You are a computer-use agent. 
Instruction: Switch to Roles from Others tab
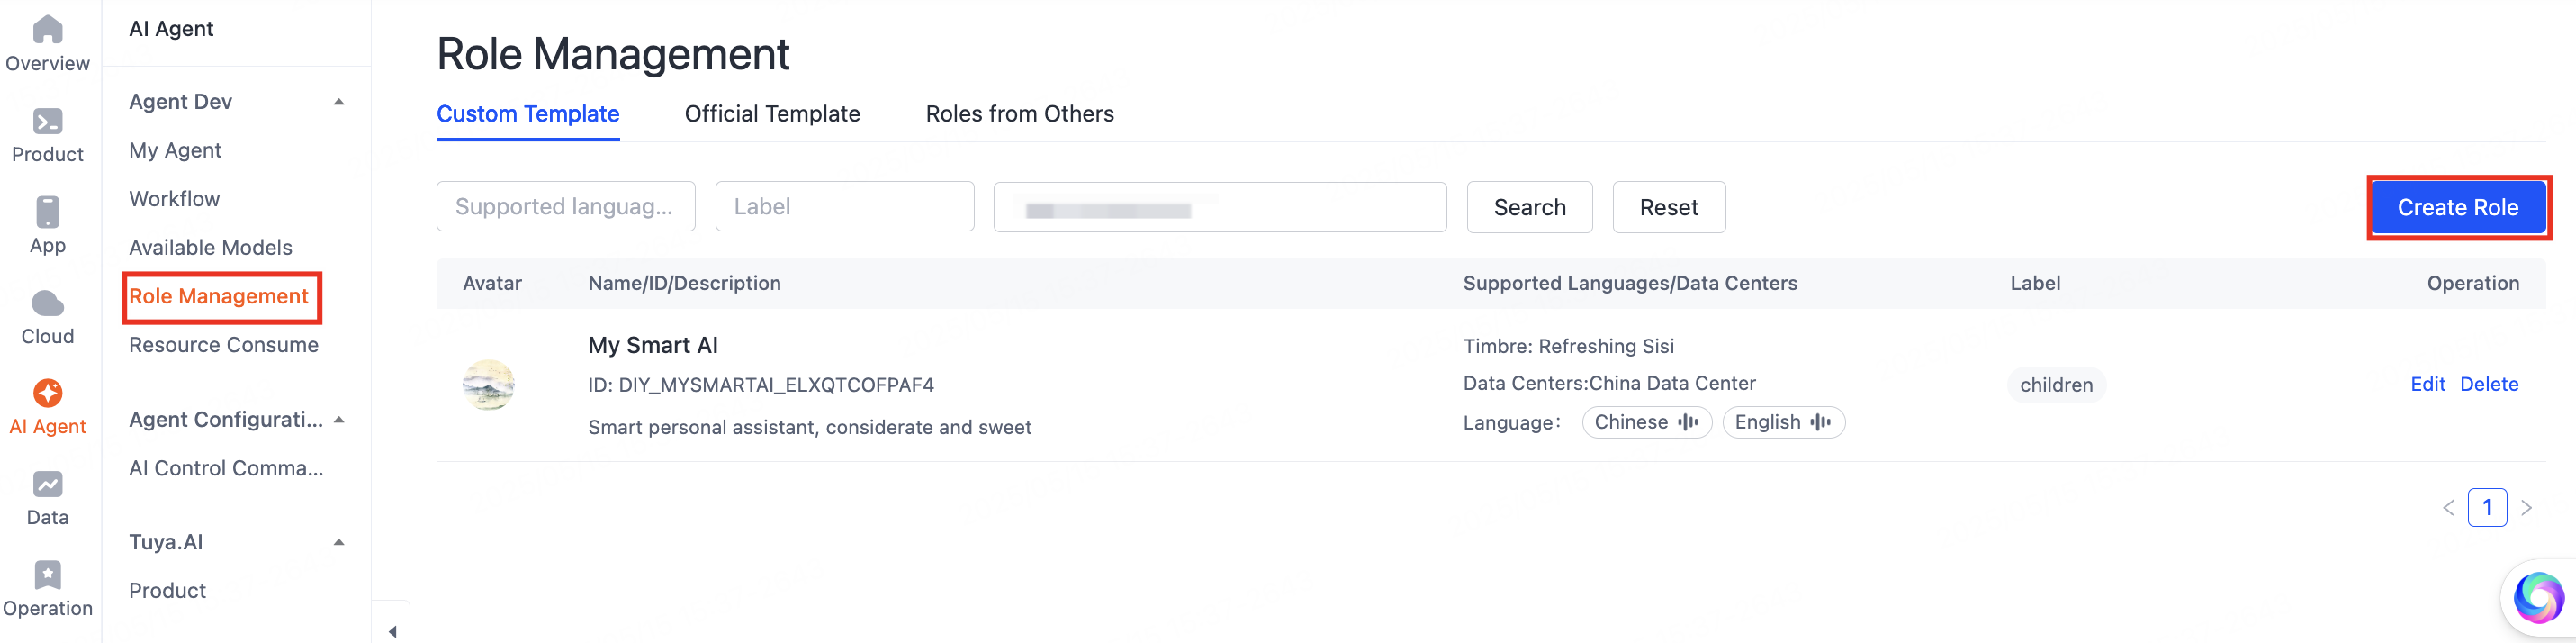pyautogui.click(x=1019, y=114)
